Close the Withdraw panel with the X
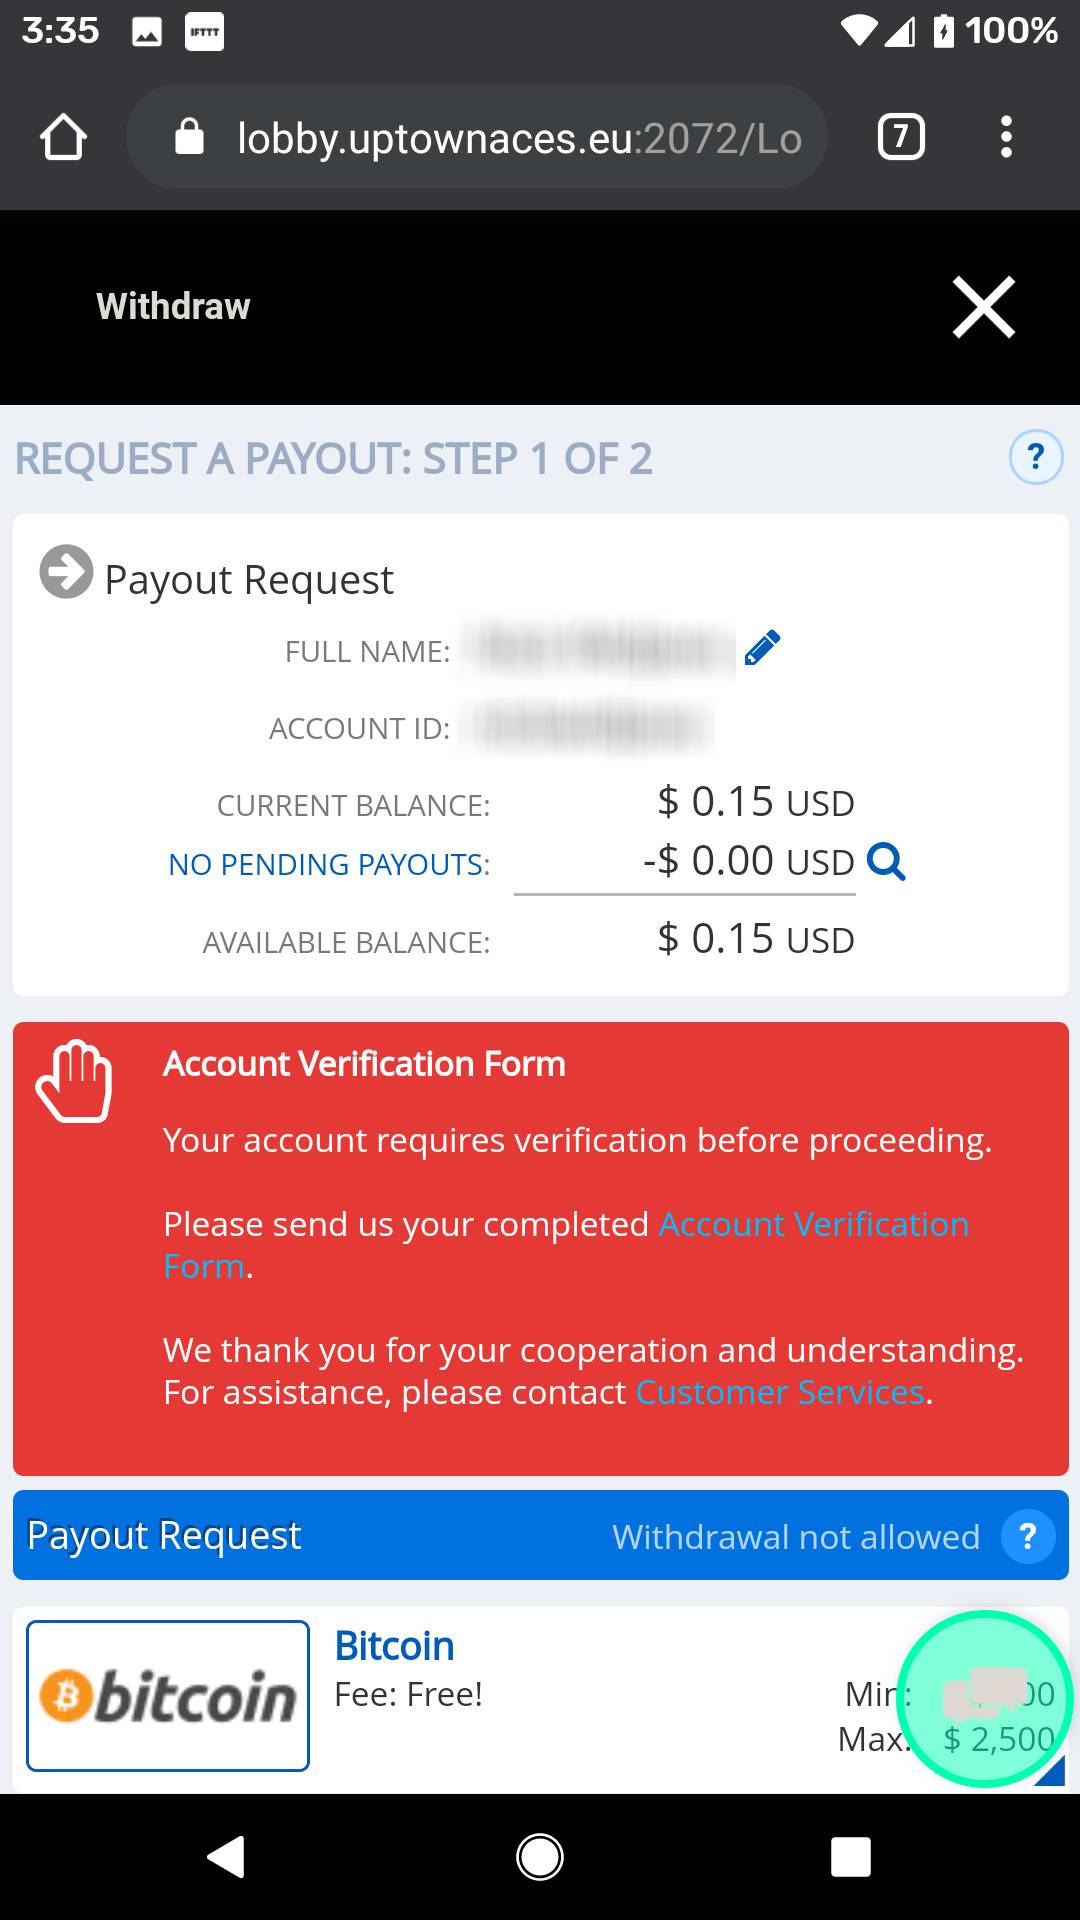The image size is (1080, 1920). pyautogui.click(x=984, y=307)
